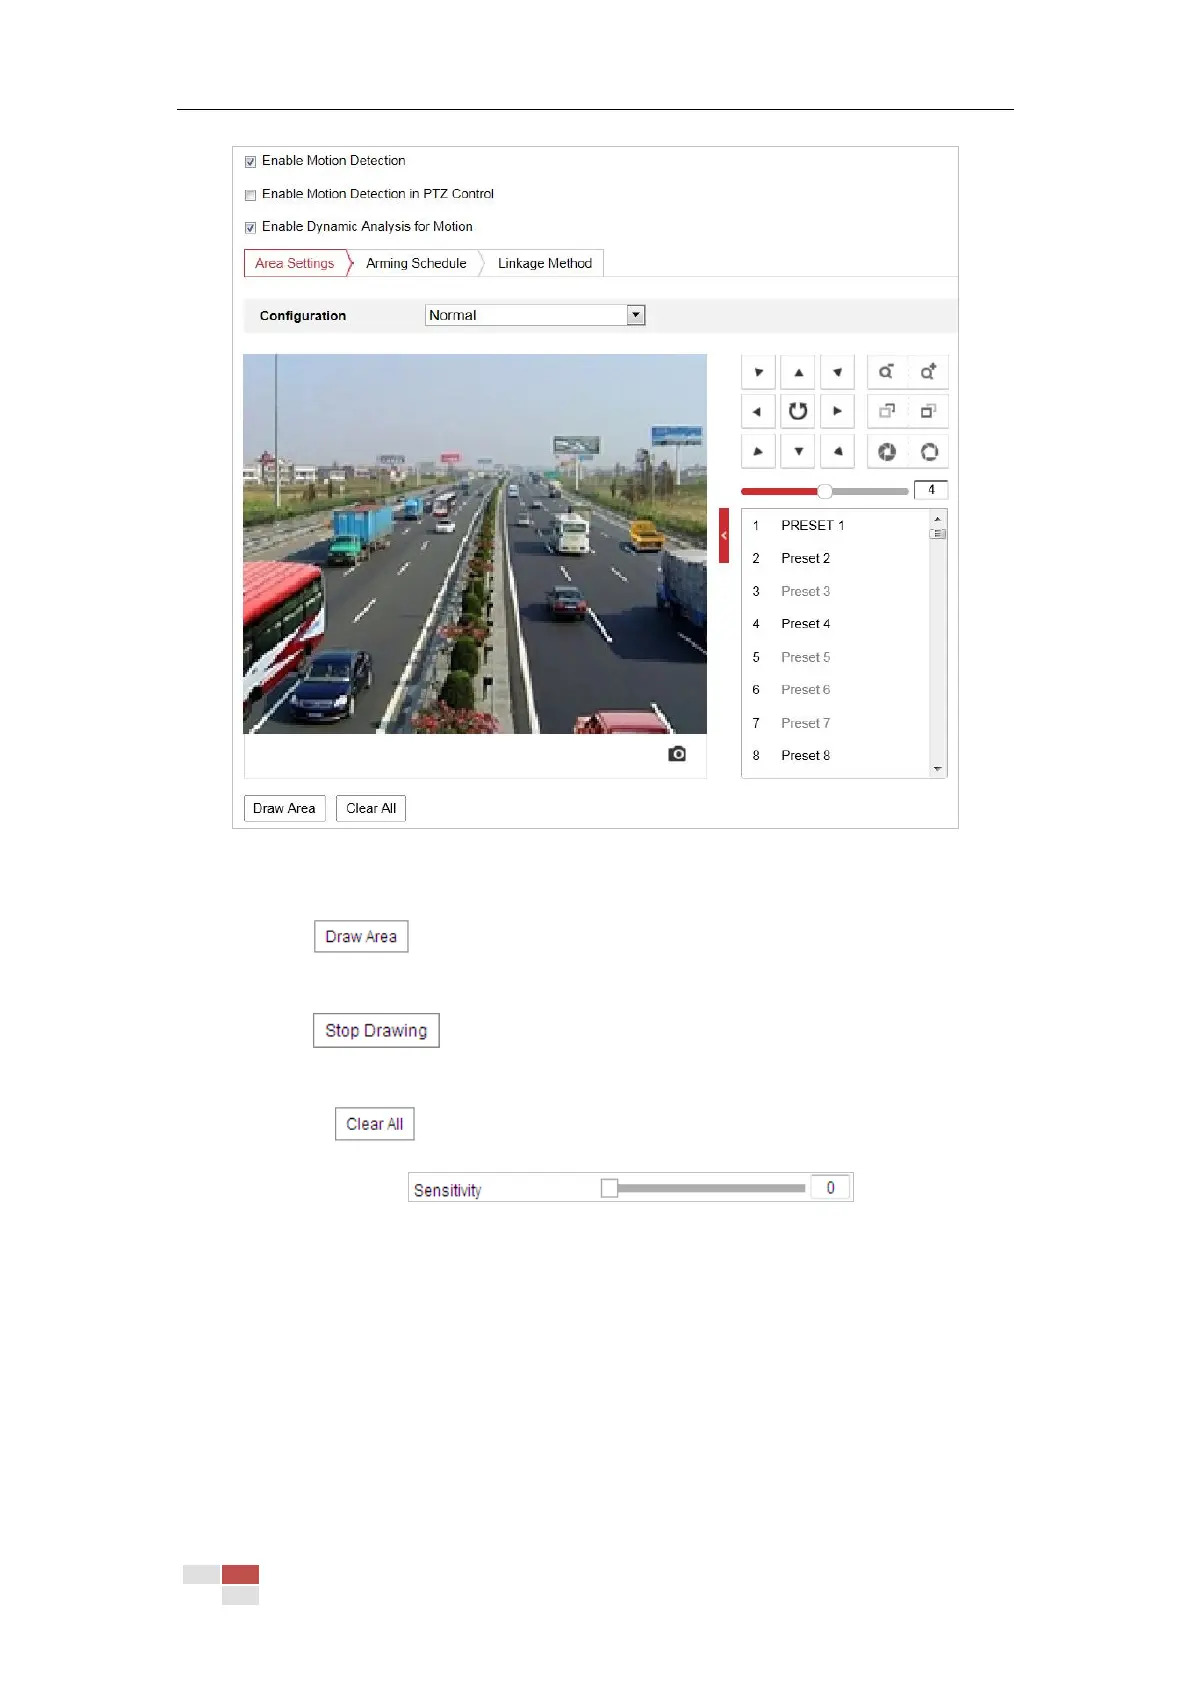
Task: Select Preset 3 in preset list
Action: coord(836,591)
